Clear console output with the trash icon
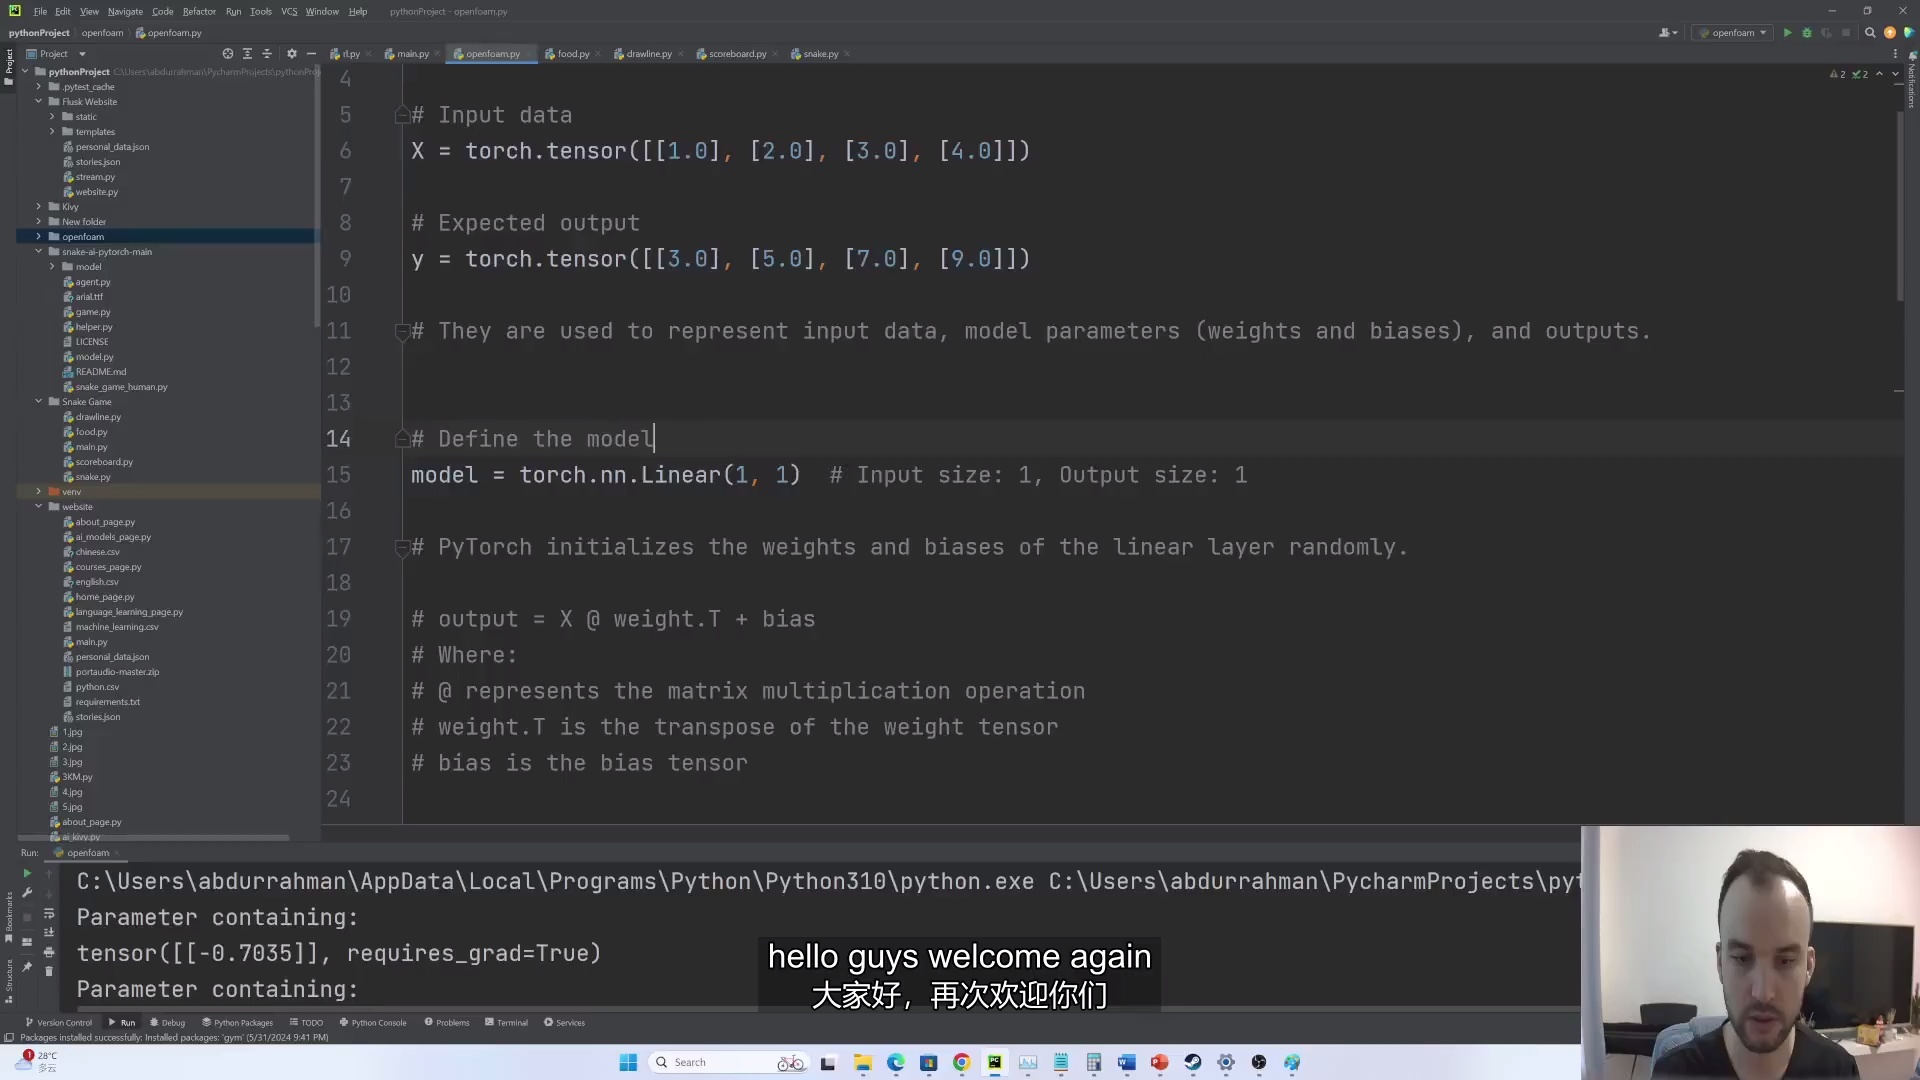The width and height of the screenshot is (1920, 1080). 49,971
